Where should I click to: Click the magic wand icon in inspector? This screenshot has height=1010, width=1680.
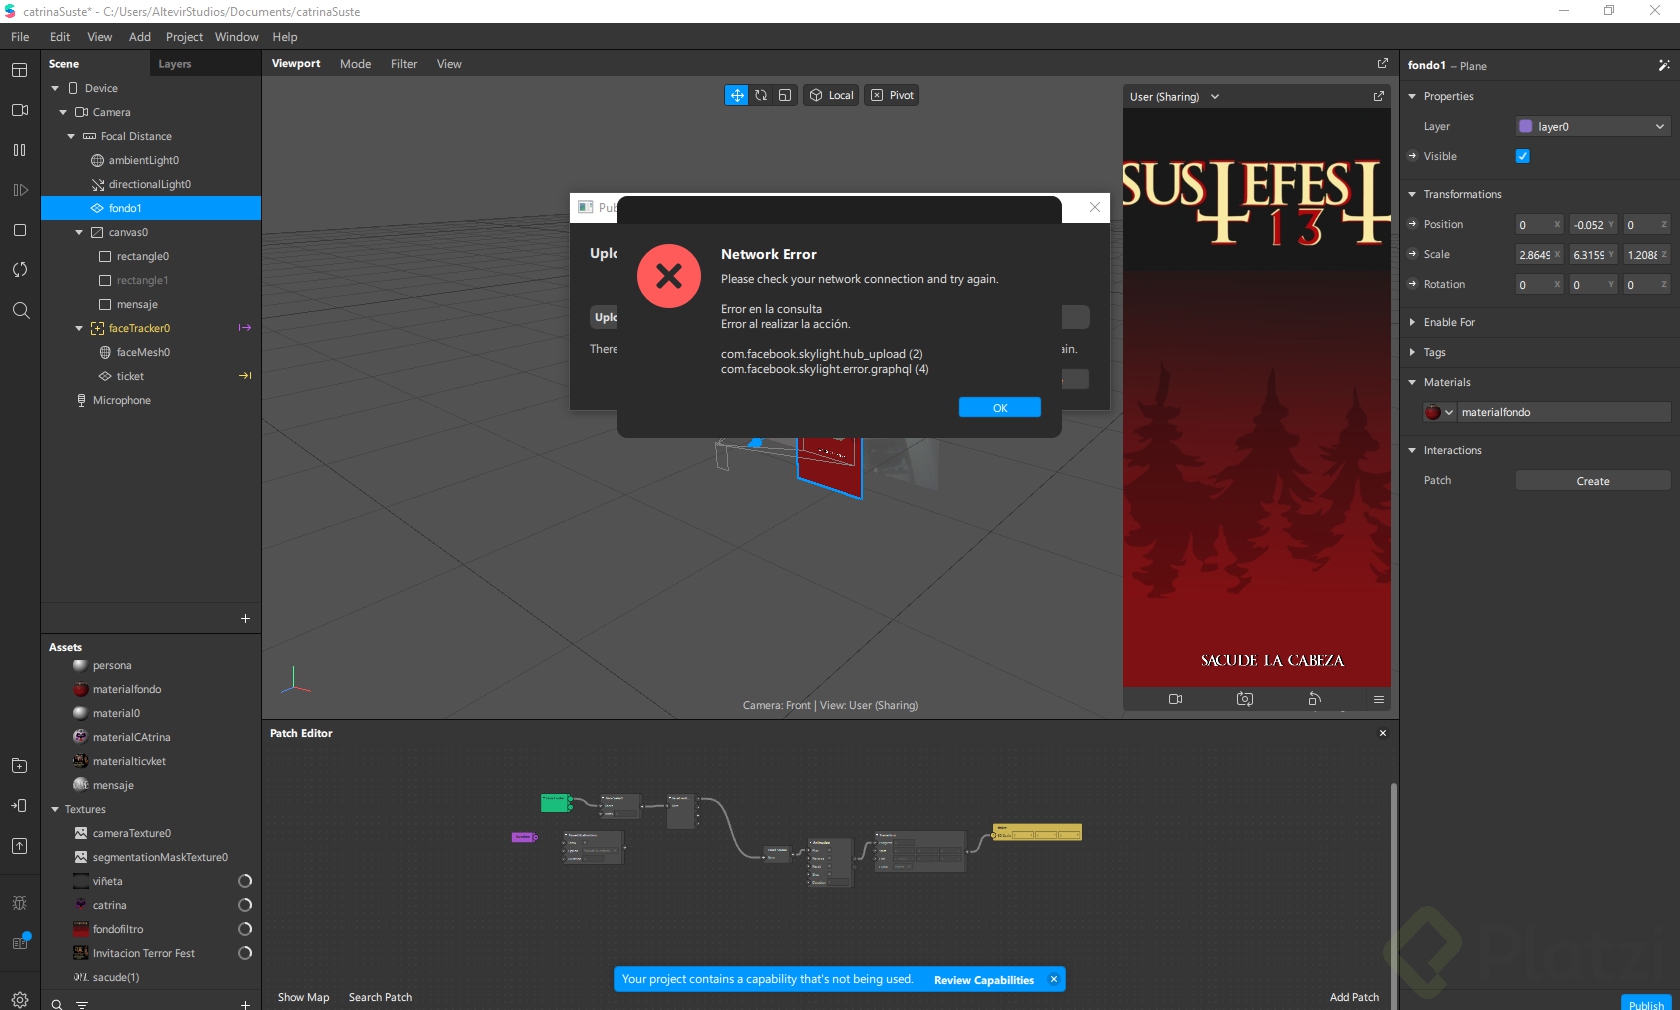pyautogui.click(x=1664, y=65)
